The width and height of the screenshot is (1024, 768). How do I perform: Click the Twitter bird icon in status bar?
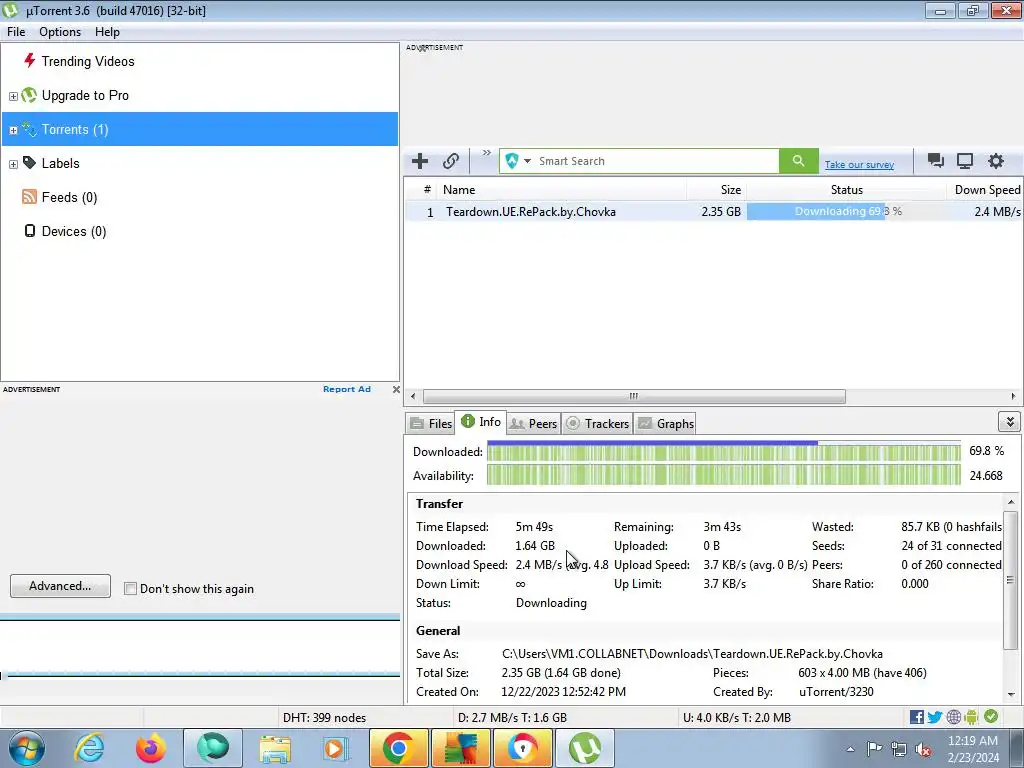coord(935,717)
